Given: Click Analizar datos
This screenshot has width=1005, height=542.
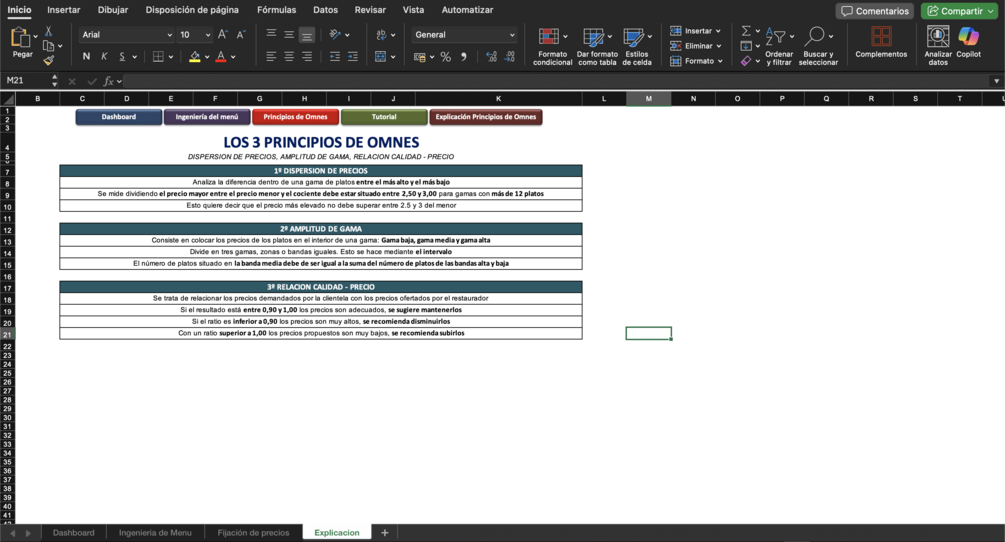Looking at the screenshot, I should (938, 46).
